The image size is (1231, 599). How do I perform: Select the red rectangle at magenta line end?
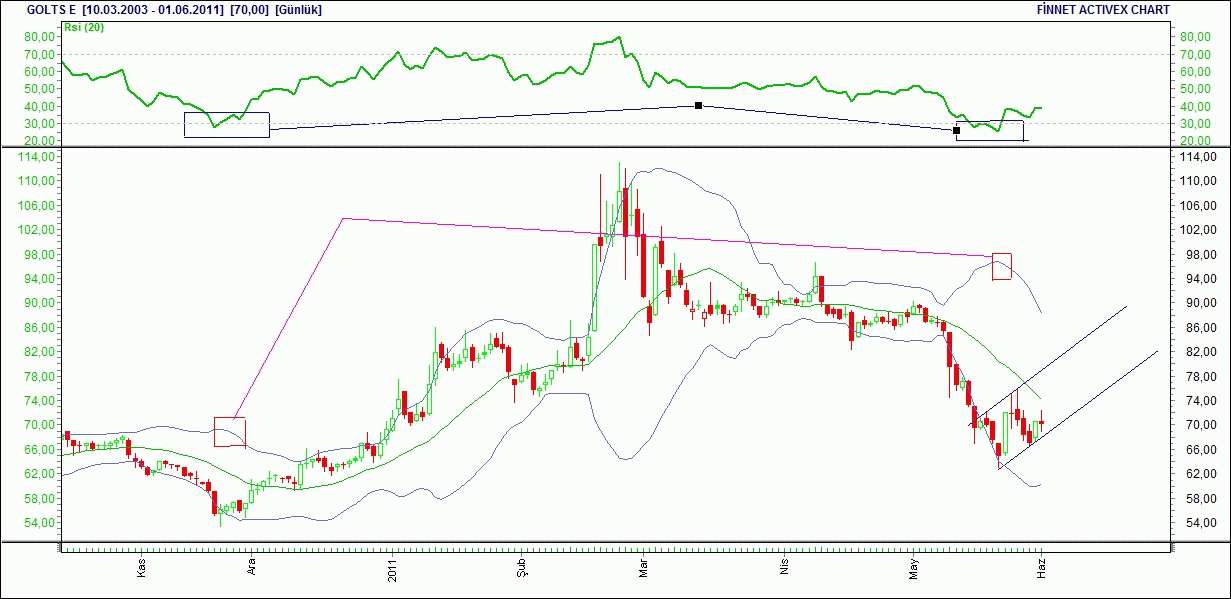point(1001,266)
